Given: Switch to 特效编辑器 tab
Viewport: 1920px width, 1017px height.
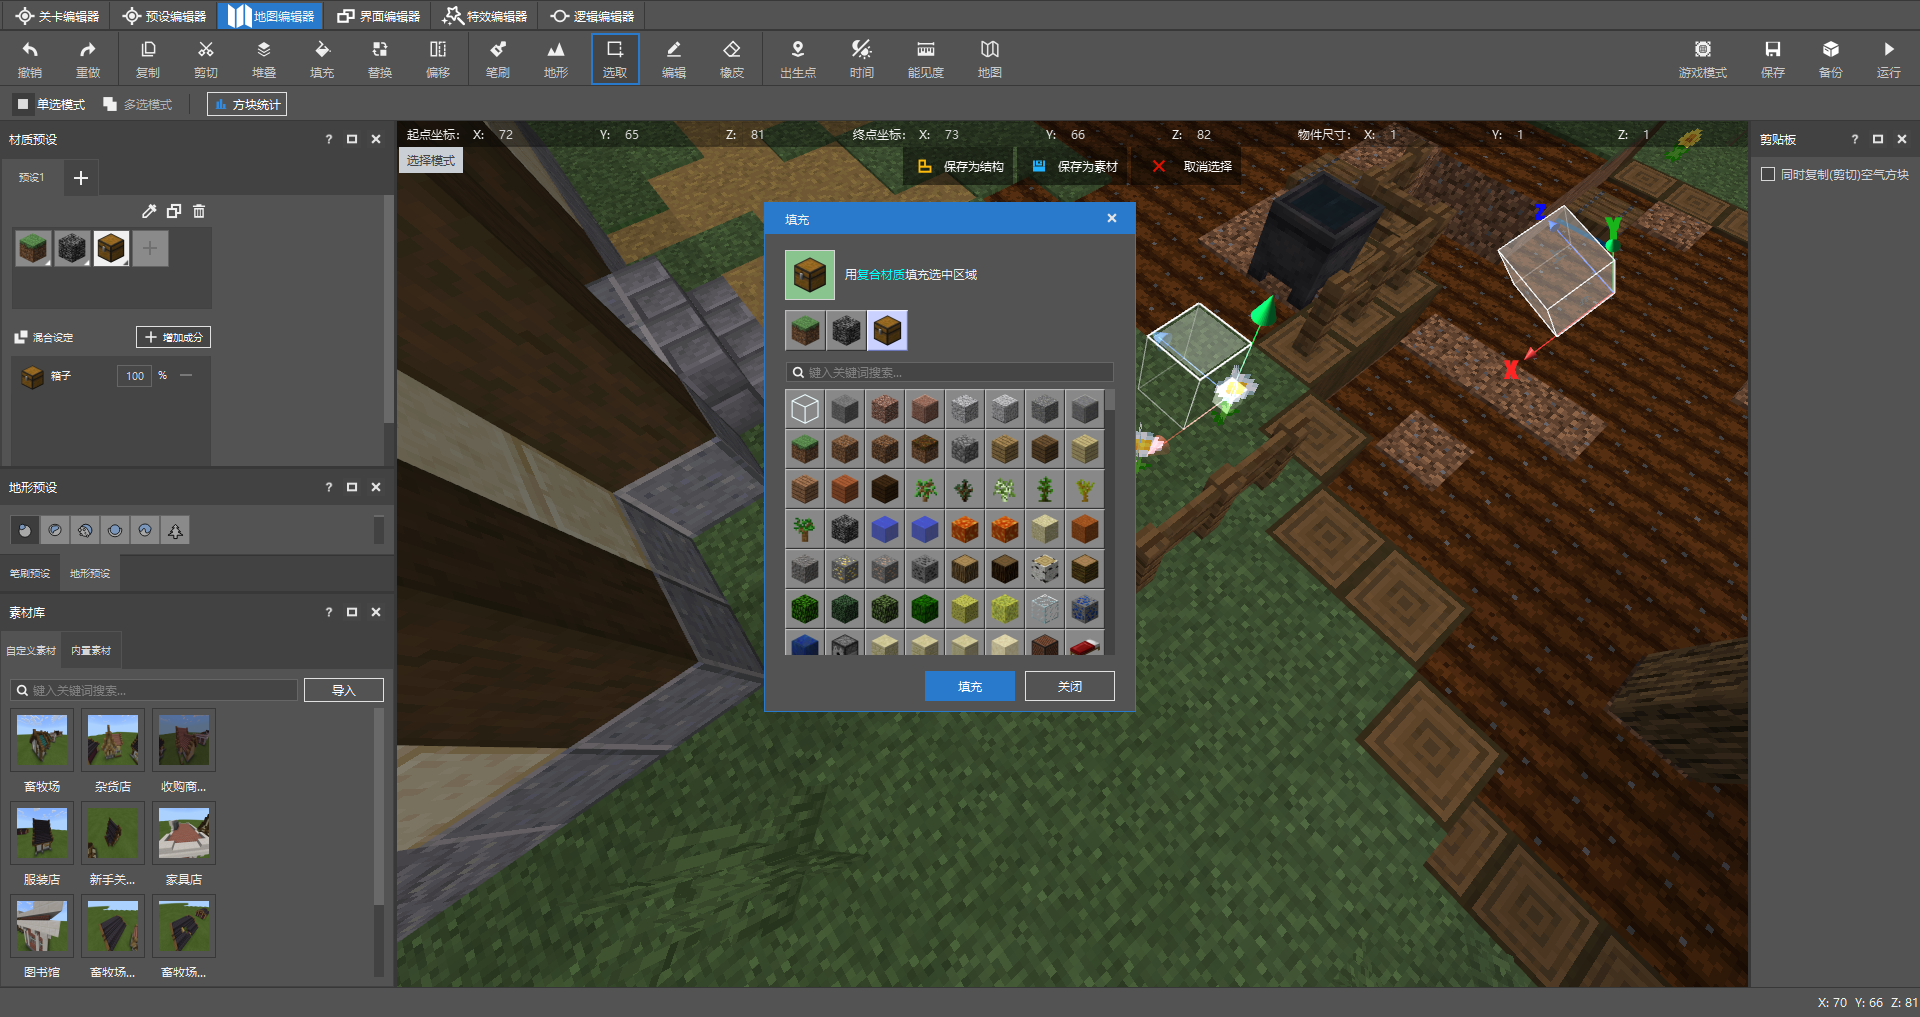Looking at the screenshot, I should pos(485,16).
